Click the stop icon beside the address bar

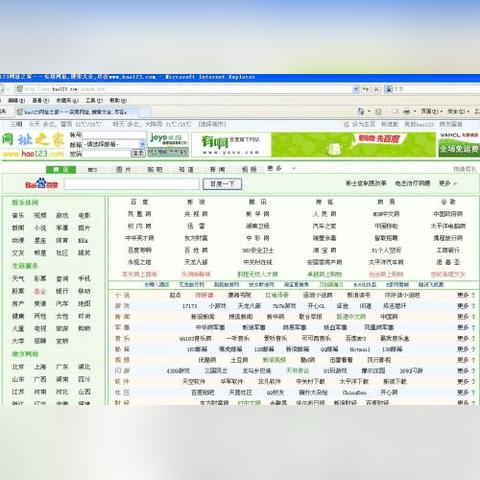pos(376,89)
